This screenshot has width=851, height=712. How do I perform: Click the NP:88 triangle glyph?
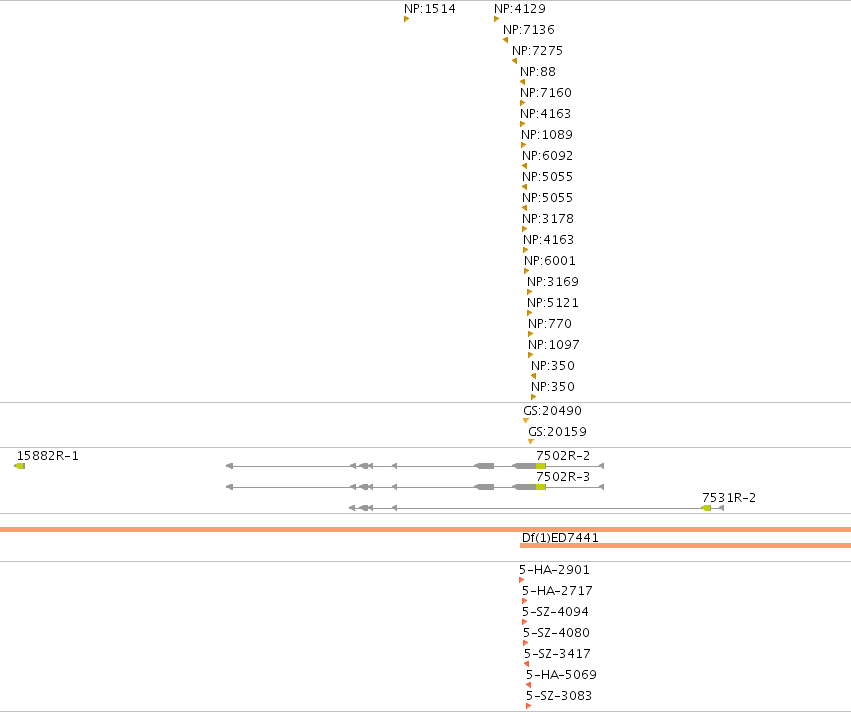pyautogui.click(x=523, y=82)
